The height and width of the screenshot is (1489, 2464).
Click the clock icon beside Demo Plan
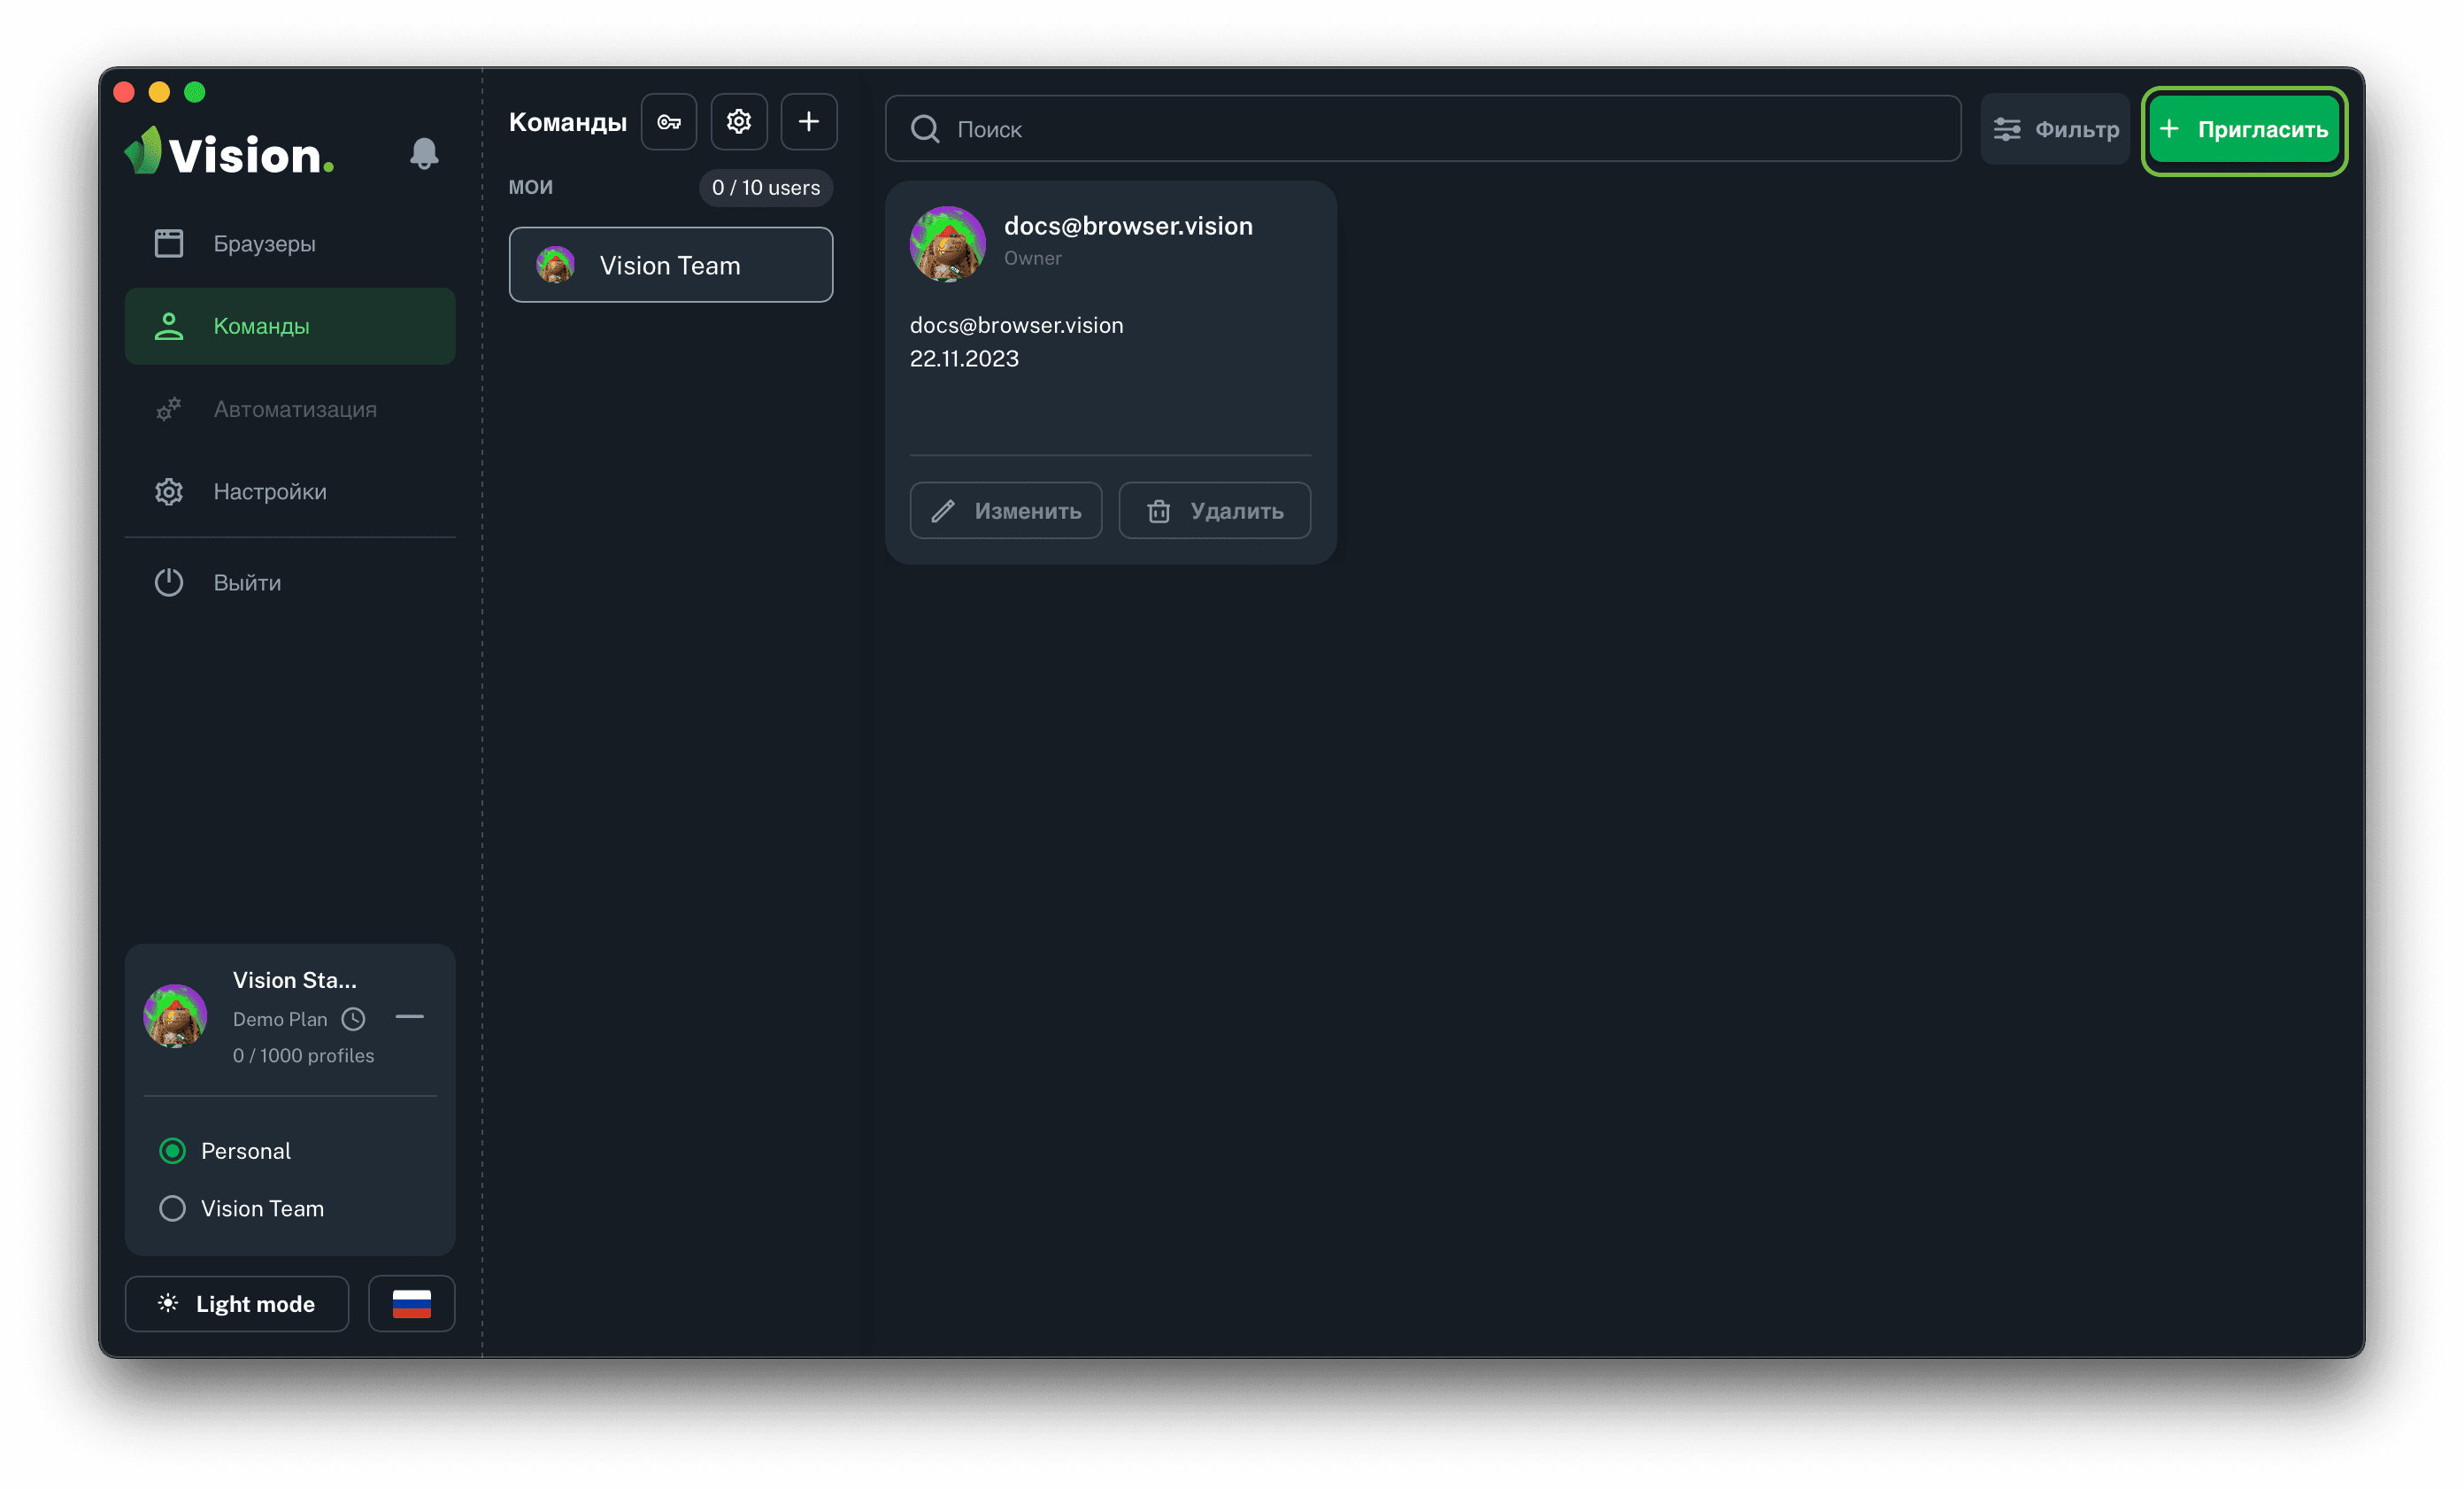pos(353,1019)
